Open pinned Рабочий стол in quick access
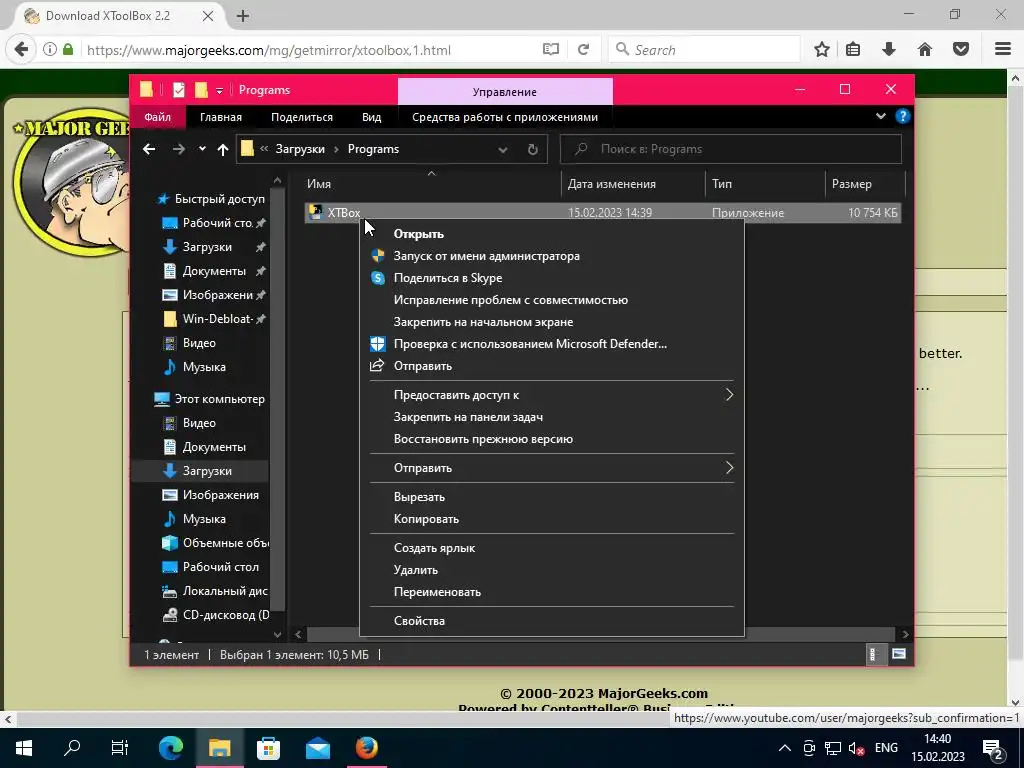This screenshot has height=768, width=1024. (215, 223)
